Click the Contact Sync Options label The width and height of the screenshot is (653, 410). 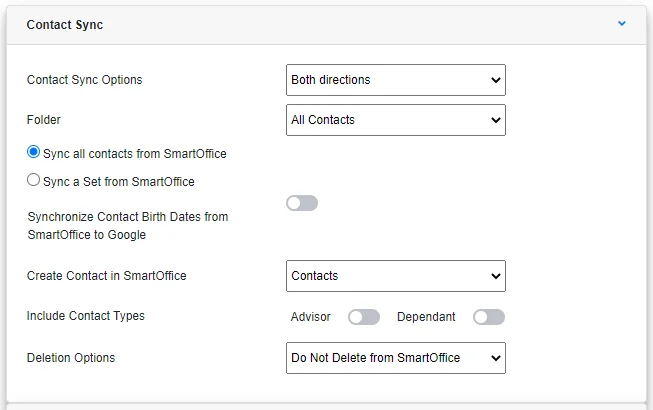click(x=85, y=80)
